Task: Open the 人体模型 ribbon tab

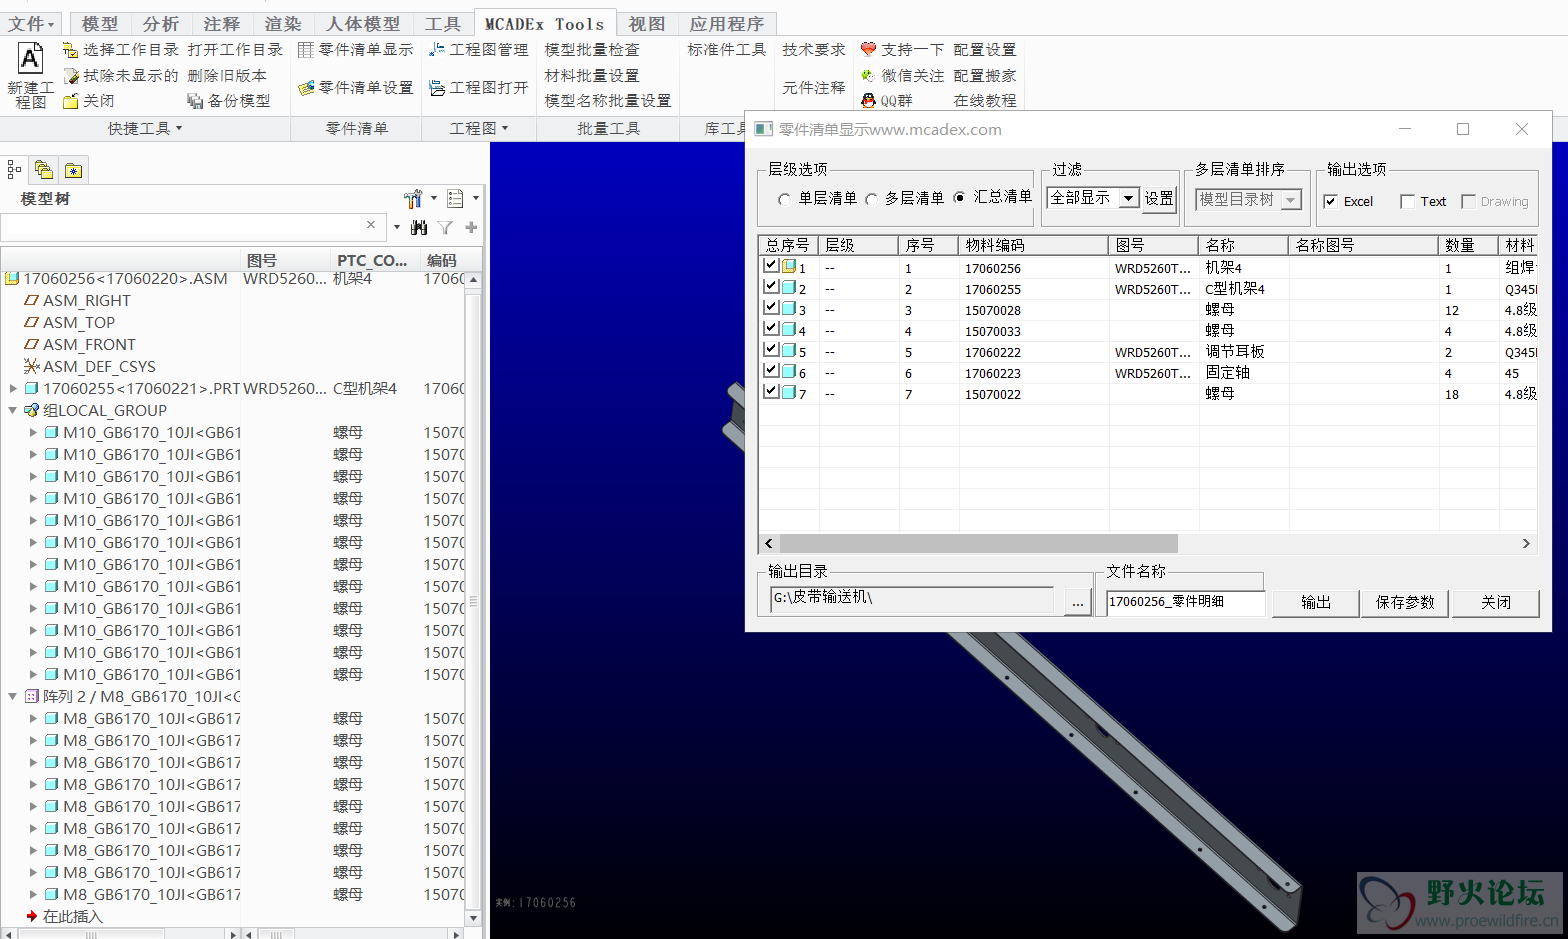Action: point(364,23)
